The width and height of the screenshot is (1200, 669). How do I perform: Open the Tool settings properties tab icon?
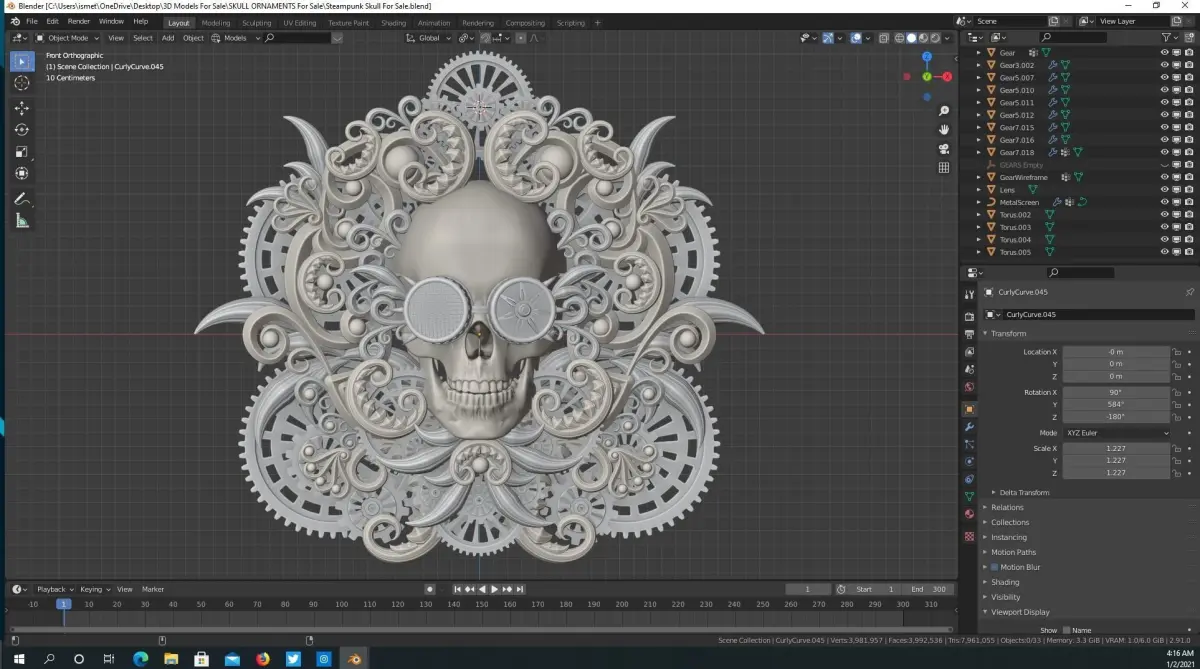969,295
